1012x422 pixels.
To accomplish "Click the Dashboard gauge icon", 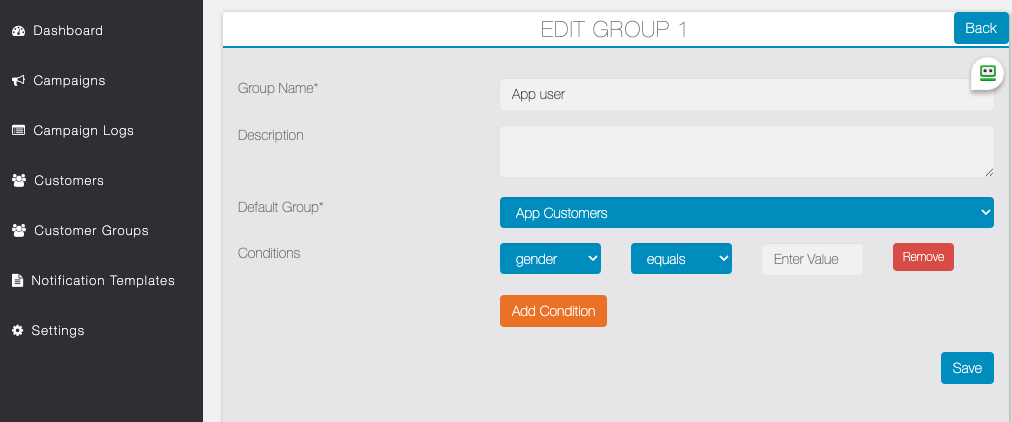I will (x=18, y=30).
